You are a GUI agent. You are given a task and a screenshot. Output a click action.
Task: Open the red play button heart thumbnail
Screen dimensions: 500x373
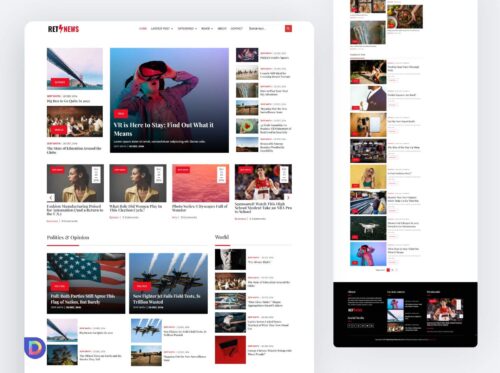(247, 126)
